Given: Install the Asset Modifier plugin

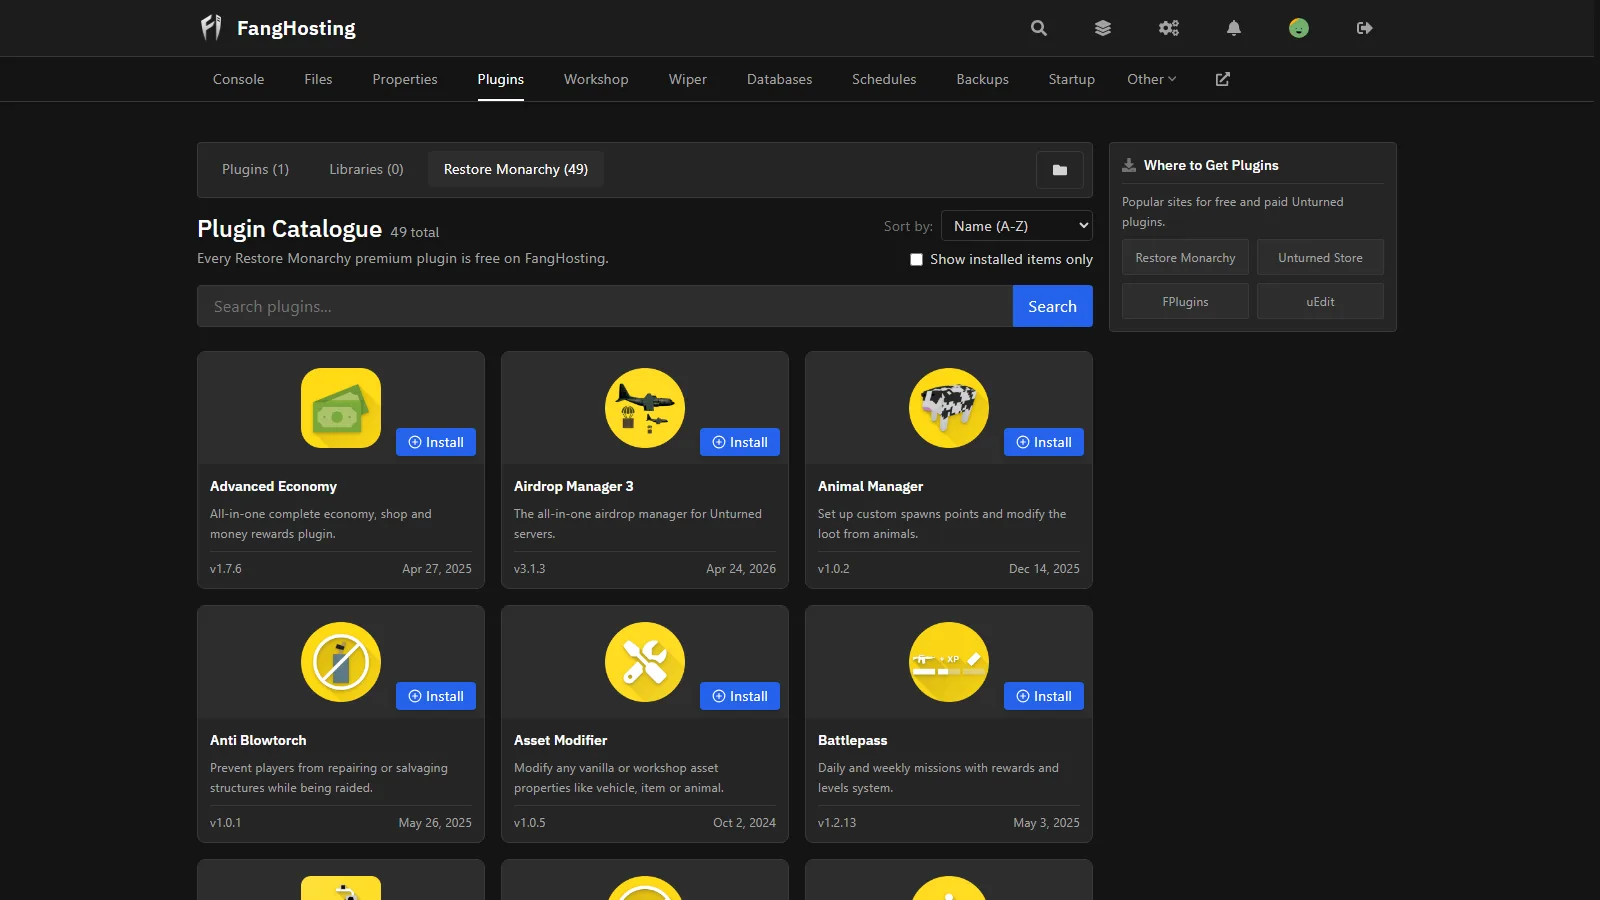Looking at the screenshot, I should [x=740, y=696].
